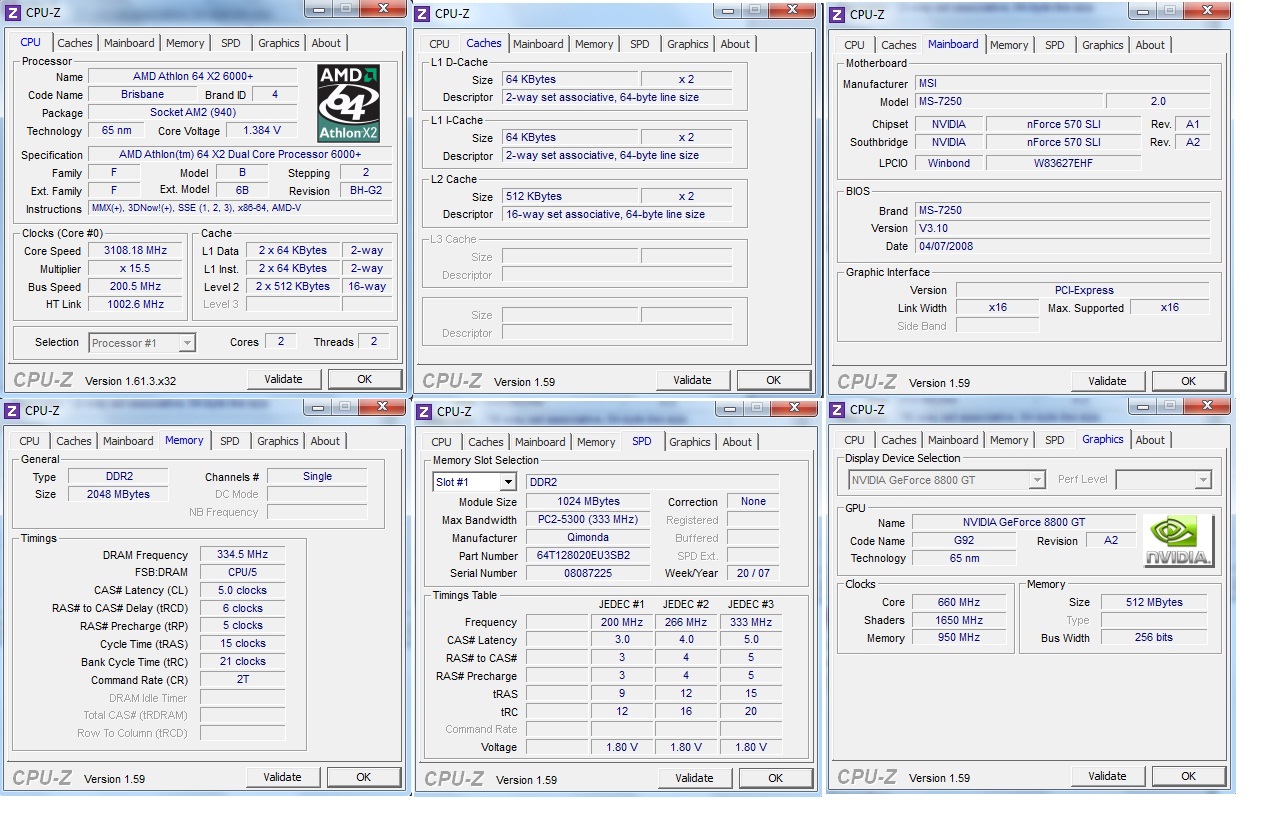Click OK in the Memory window
This screenshot has height=836, width=1272.
coord(364,777)
